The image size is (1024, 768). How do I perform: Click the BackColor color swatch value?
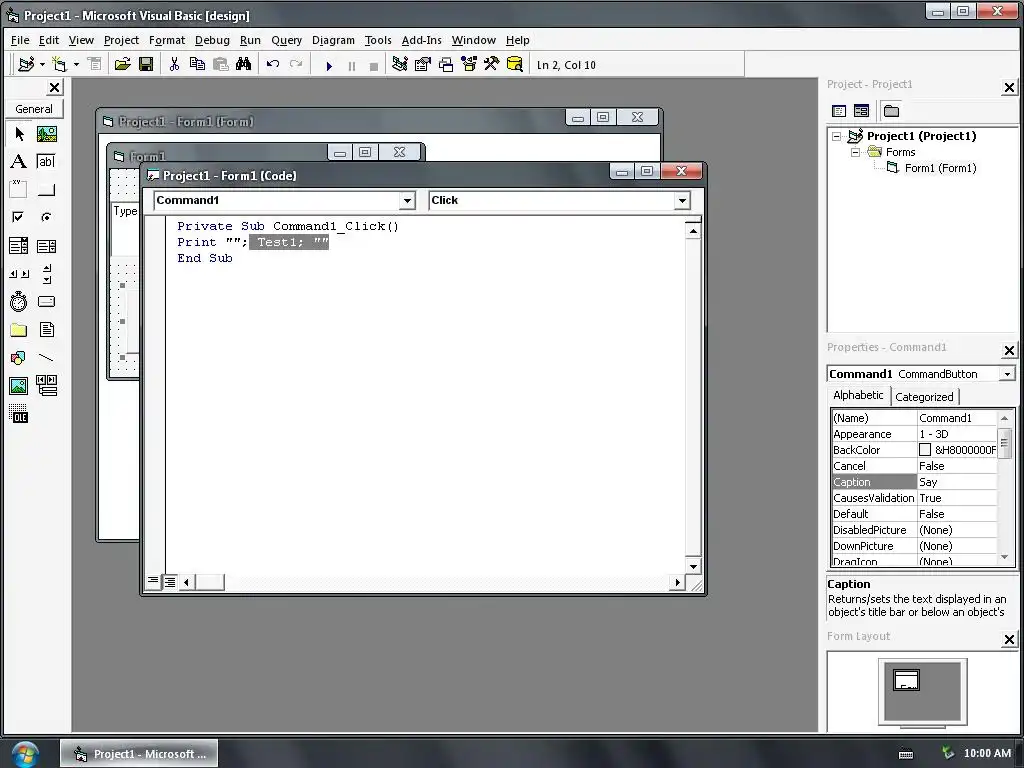tap(925, 450)
